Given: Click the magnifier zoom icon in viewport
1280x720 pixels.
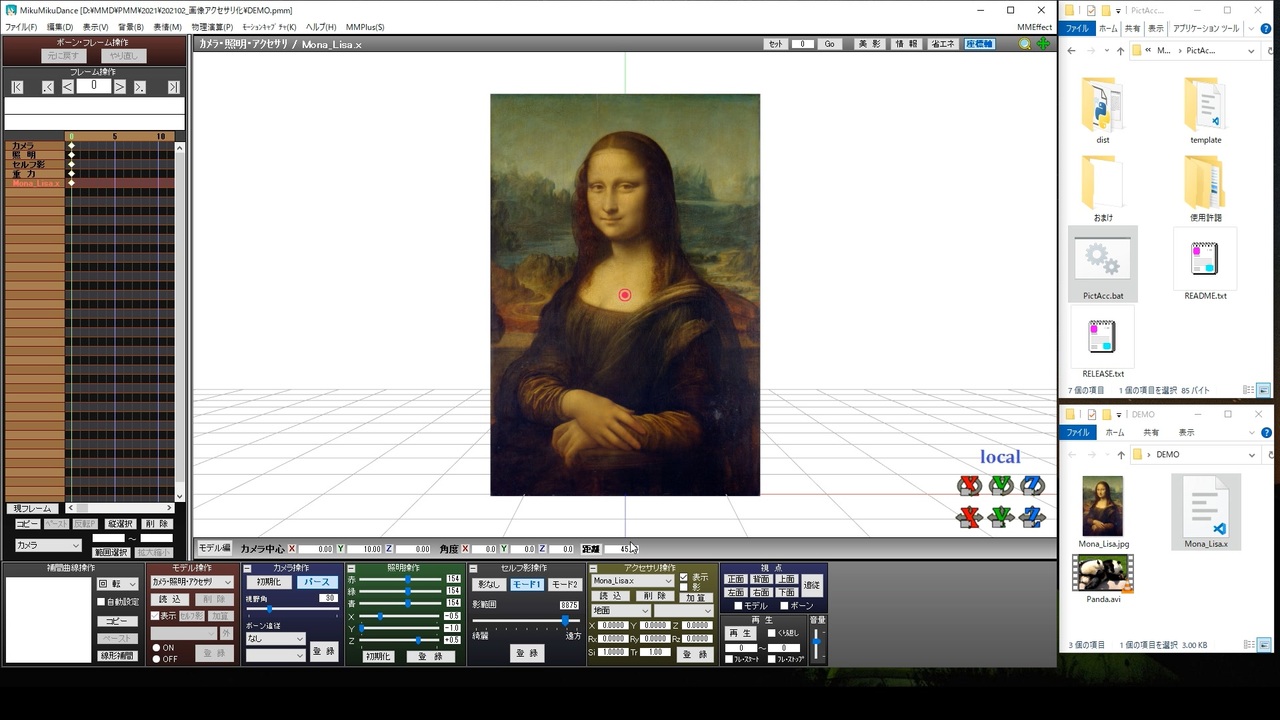Looking at the screenshot, I should [1025, 44].
